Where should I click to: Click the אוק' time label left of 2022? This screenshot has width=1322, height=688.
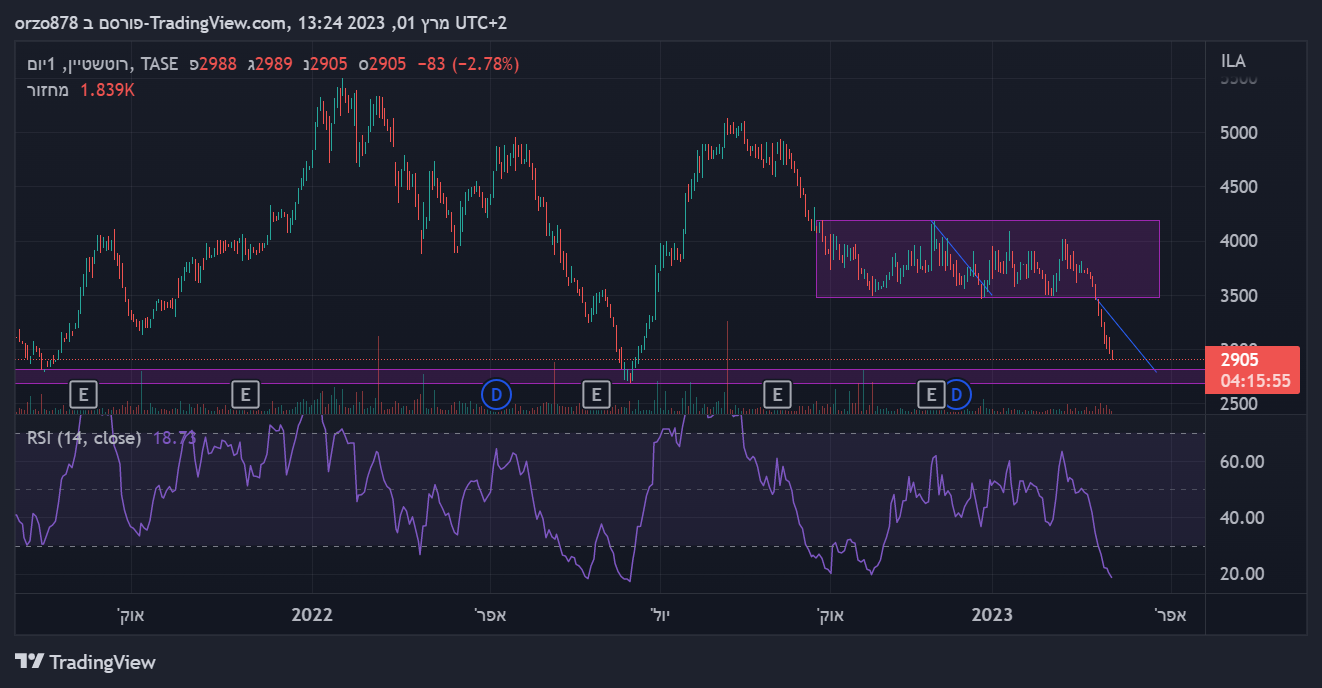click(x=130, y=615)
